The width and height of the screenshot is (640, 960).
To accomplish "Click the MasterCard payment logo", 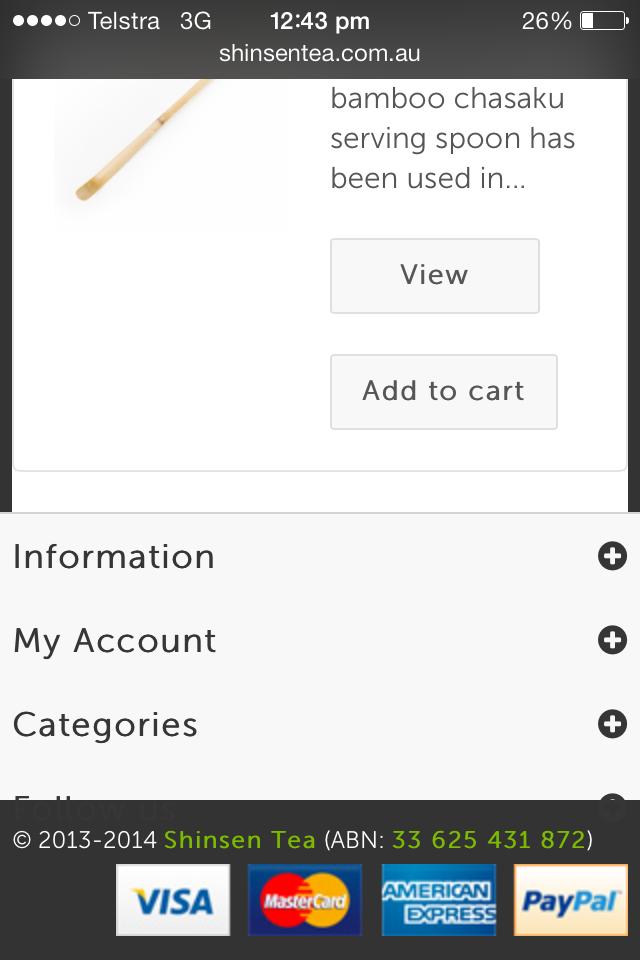I will click(x=304, y=900).
